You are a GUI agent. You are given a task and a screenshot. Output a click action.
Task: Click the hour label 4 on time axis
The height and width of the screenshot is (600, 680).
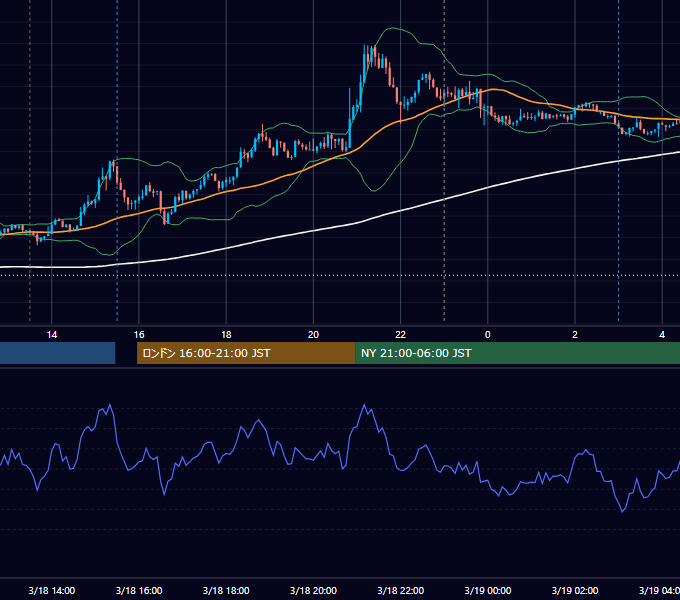point(662,335)
